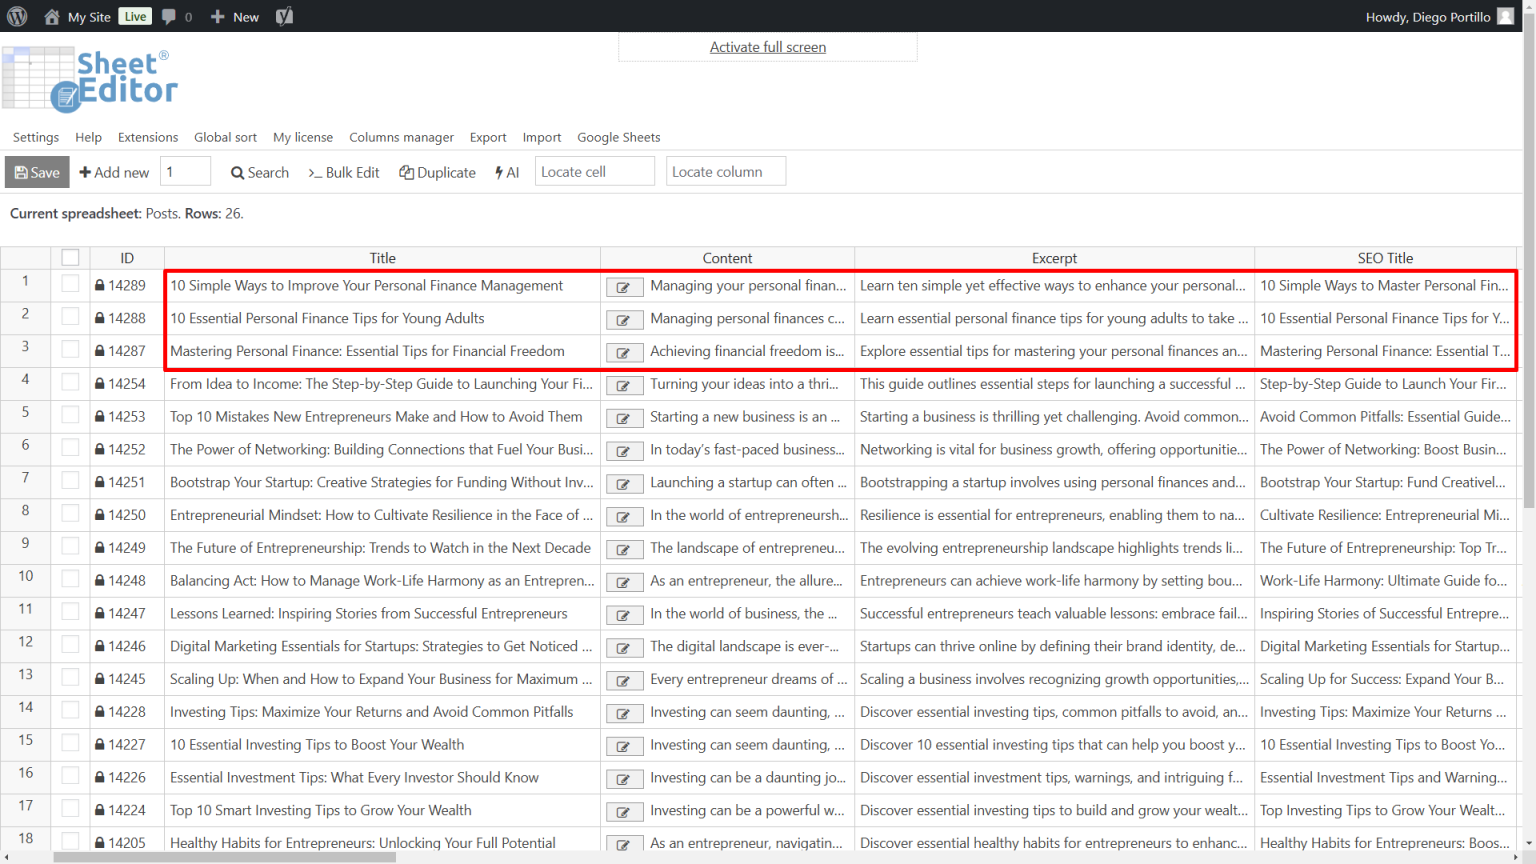Open the Settings menu
Image resolution: width=1536 pixels, height=864 pixels.
[x=35, y=137]
